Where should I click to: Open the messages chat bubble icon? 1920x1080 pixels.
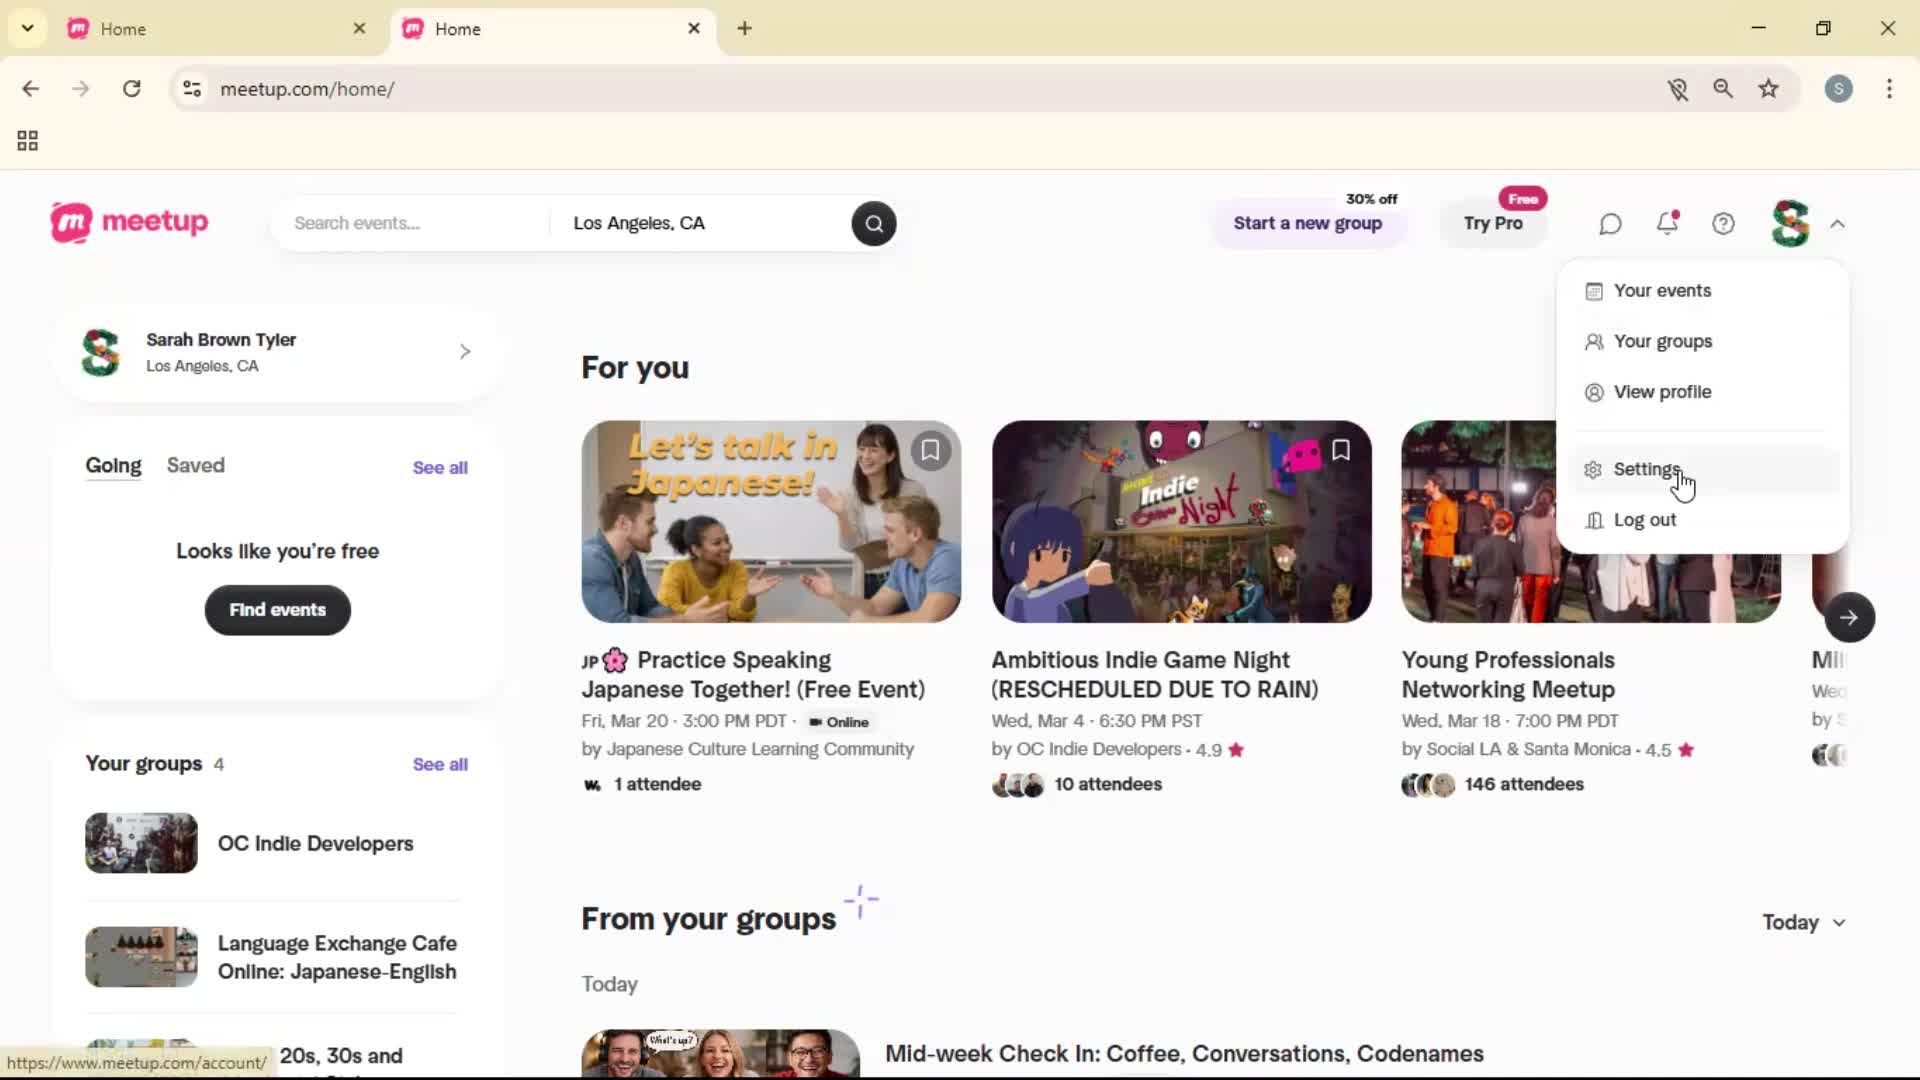[x=1609, y=223]
